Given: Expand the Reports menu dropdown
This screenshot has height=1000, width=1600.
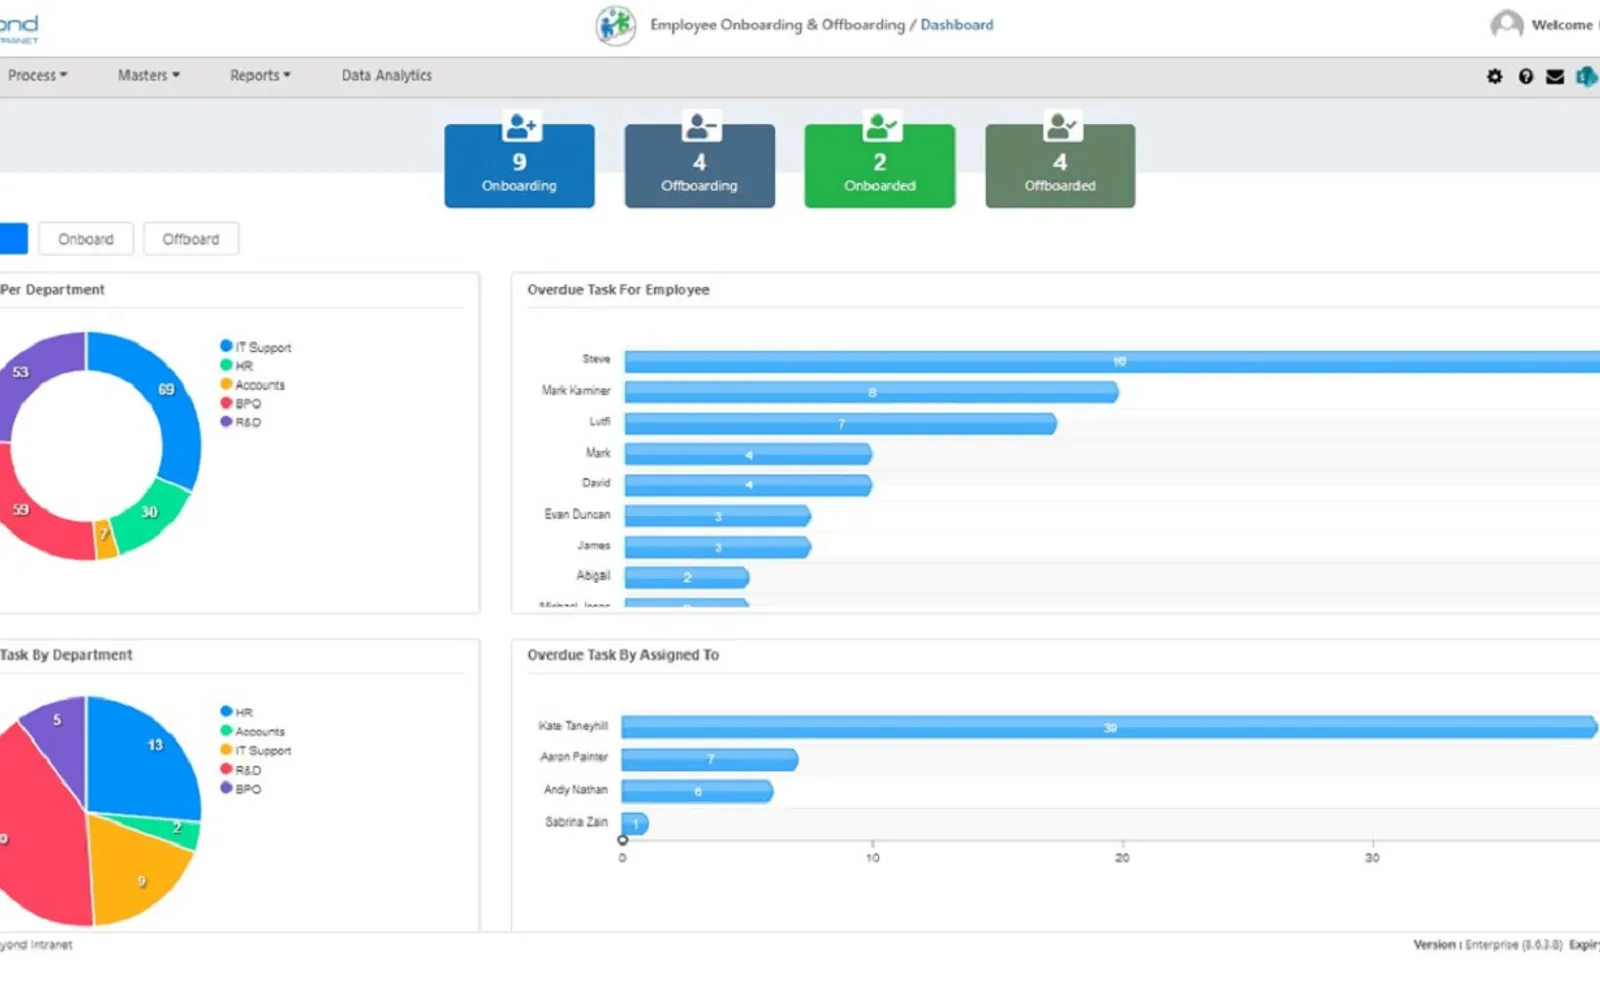Looking at the screenshot, I should pyautogui.click(x=260, y=75).
